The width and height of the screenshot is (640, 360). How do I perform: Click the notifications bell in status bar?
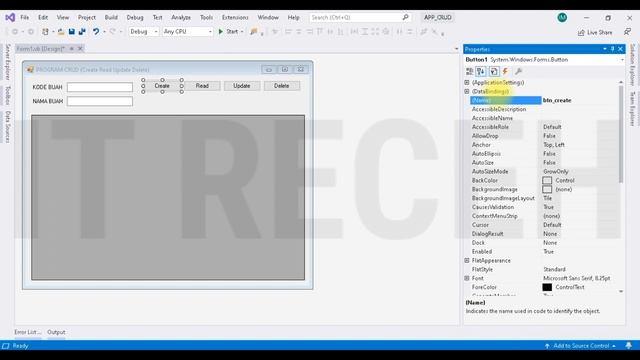coord(629,346)
